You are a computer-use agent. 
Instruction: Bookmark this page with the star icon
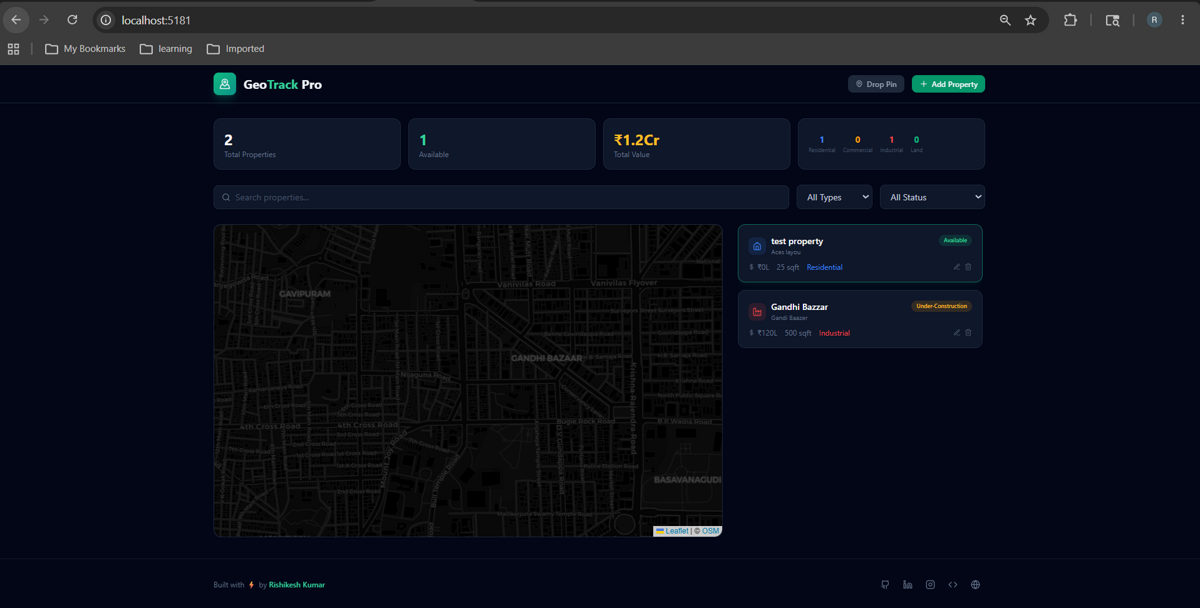(x=1030, y=20)
